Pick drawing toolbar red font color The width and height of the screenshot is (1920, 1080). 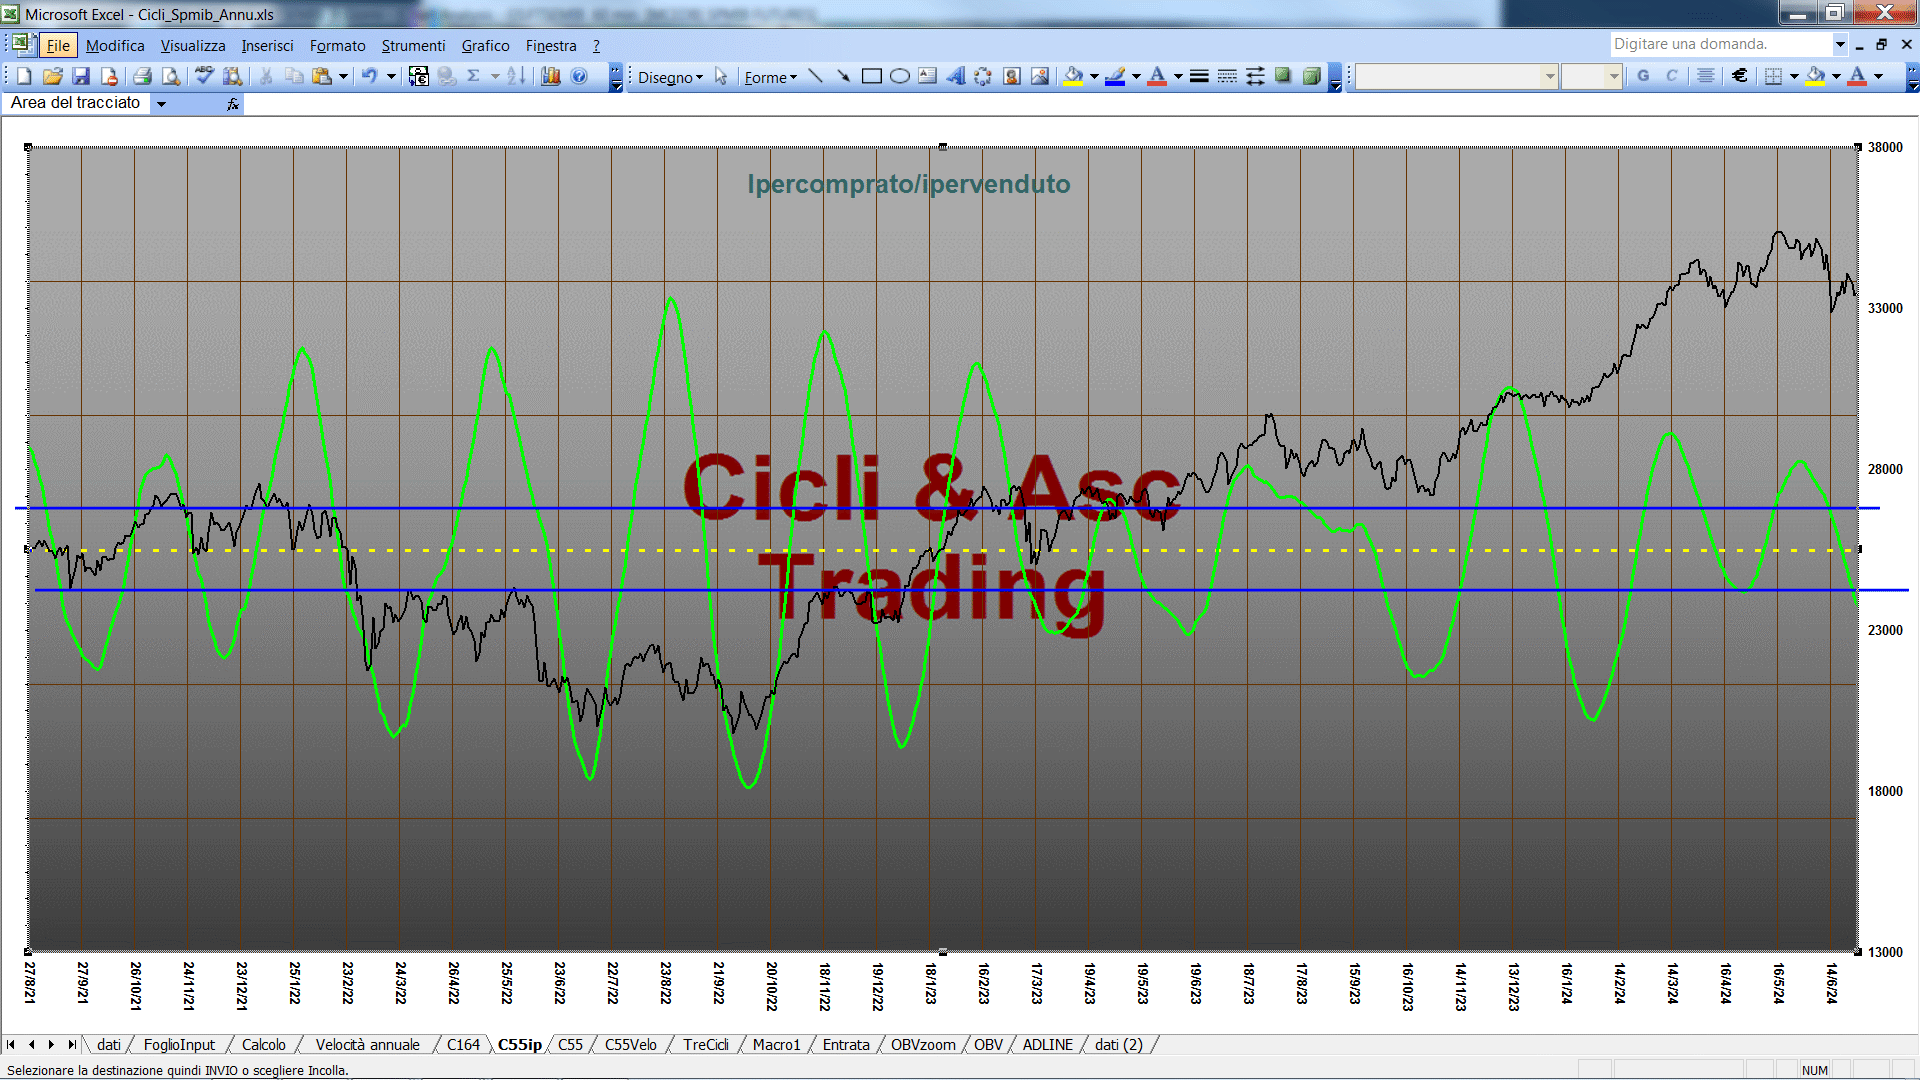1158,76
